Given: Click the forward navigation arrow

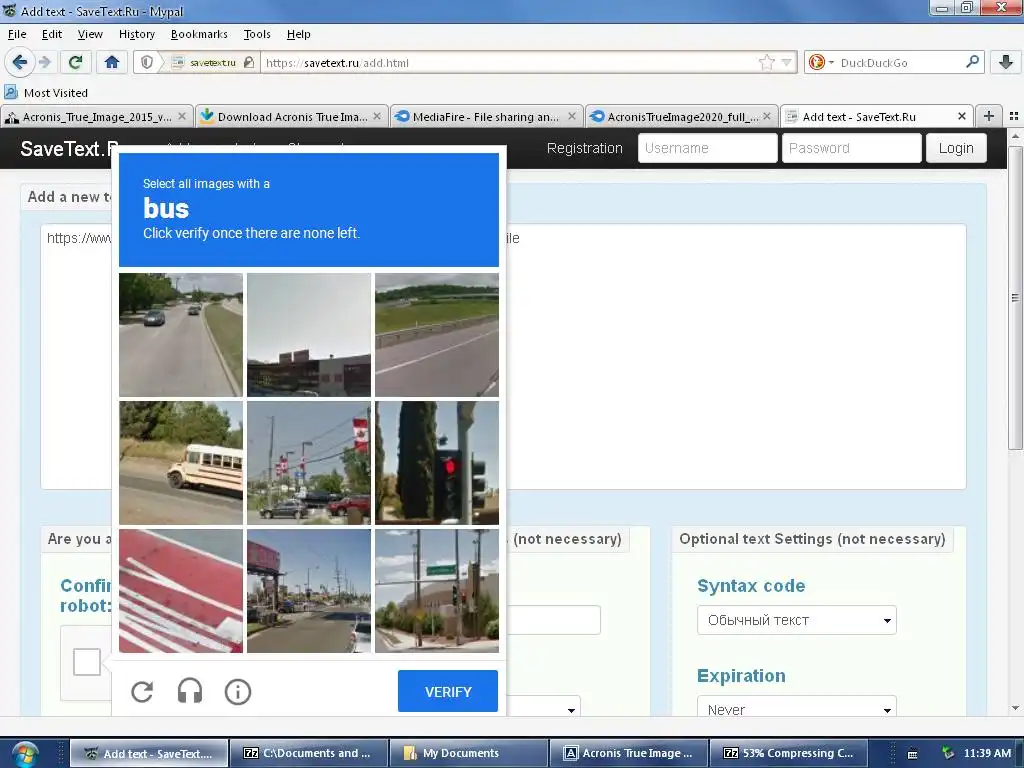Looking at the screenshot, I should (44, 62).
